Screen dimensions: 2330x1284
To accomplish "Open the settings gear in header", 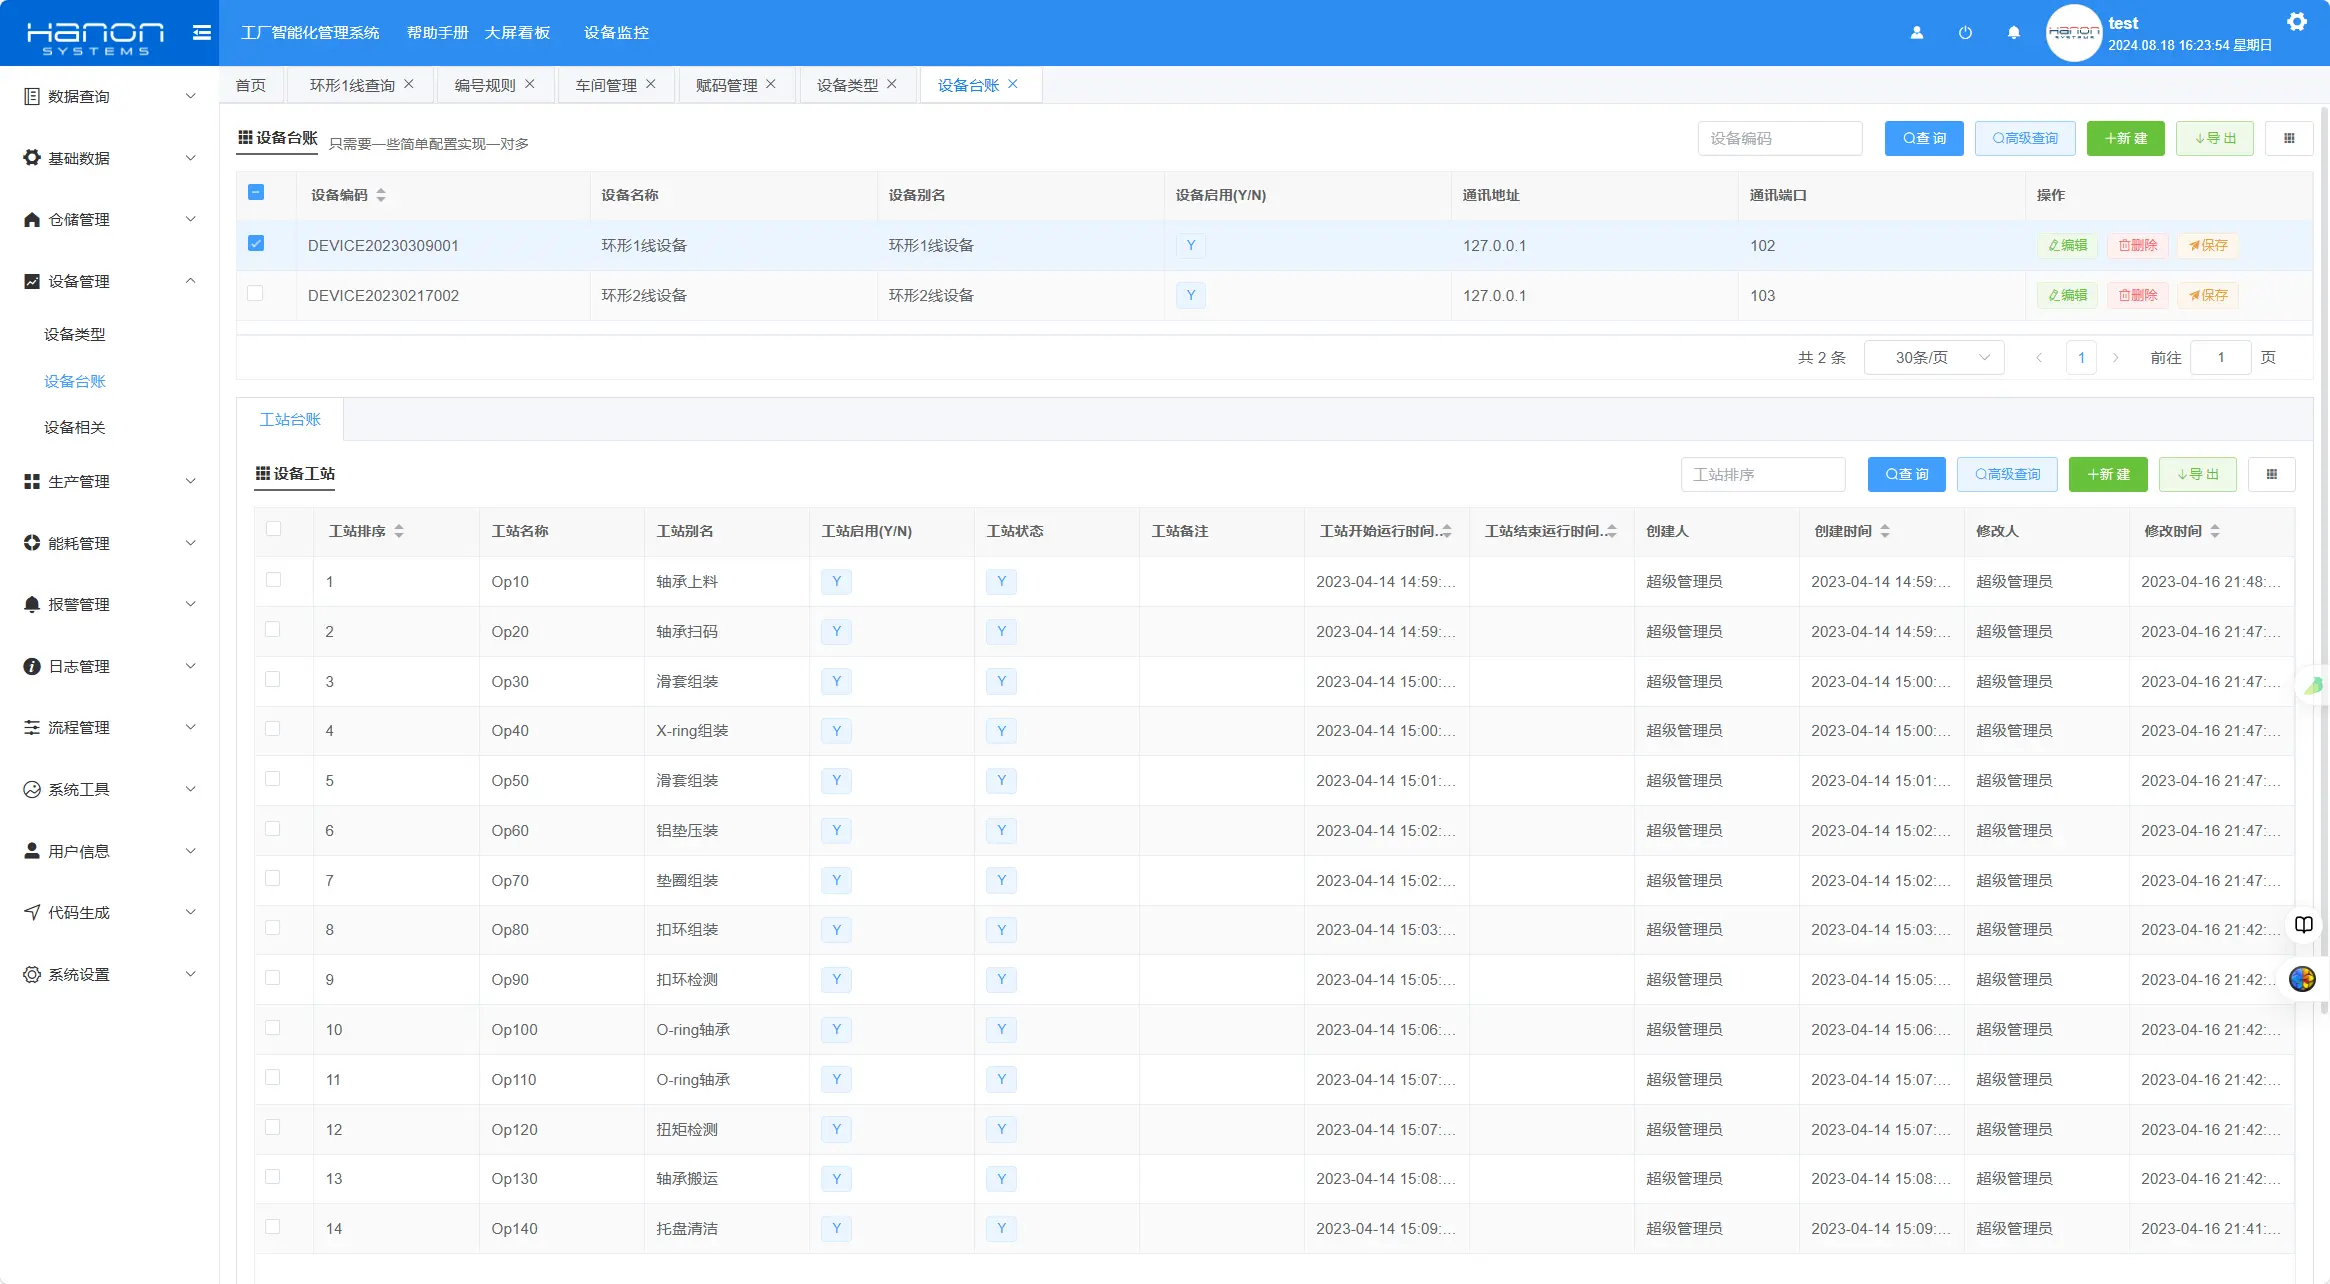I will point(2297,22).
